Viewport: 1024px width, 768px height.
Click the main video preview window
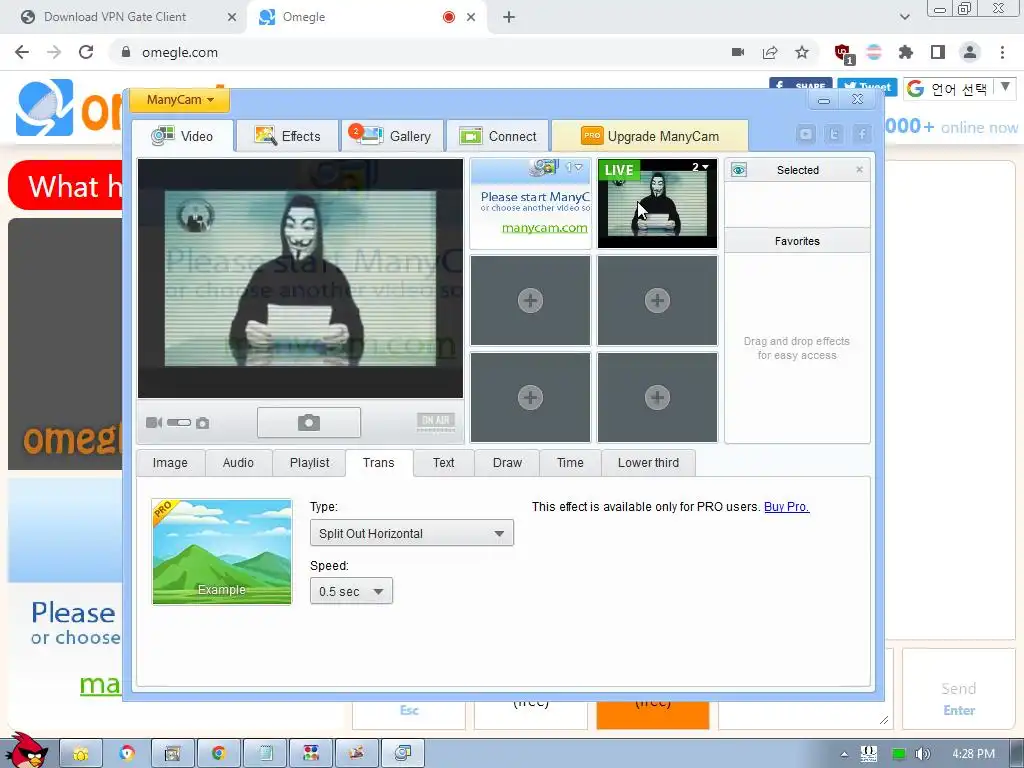(x=300, y=278)
